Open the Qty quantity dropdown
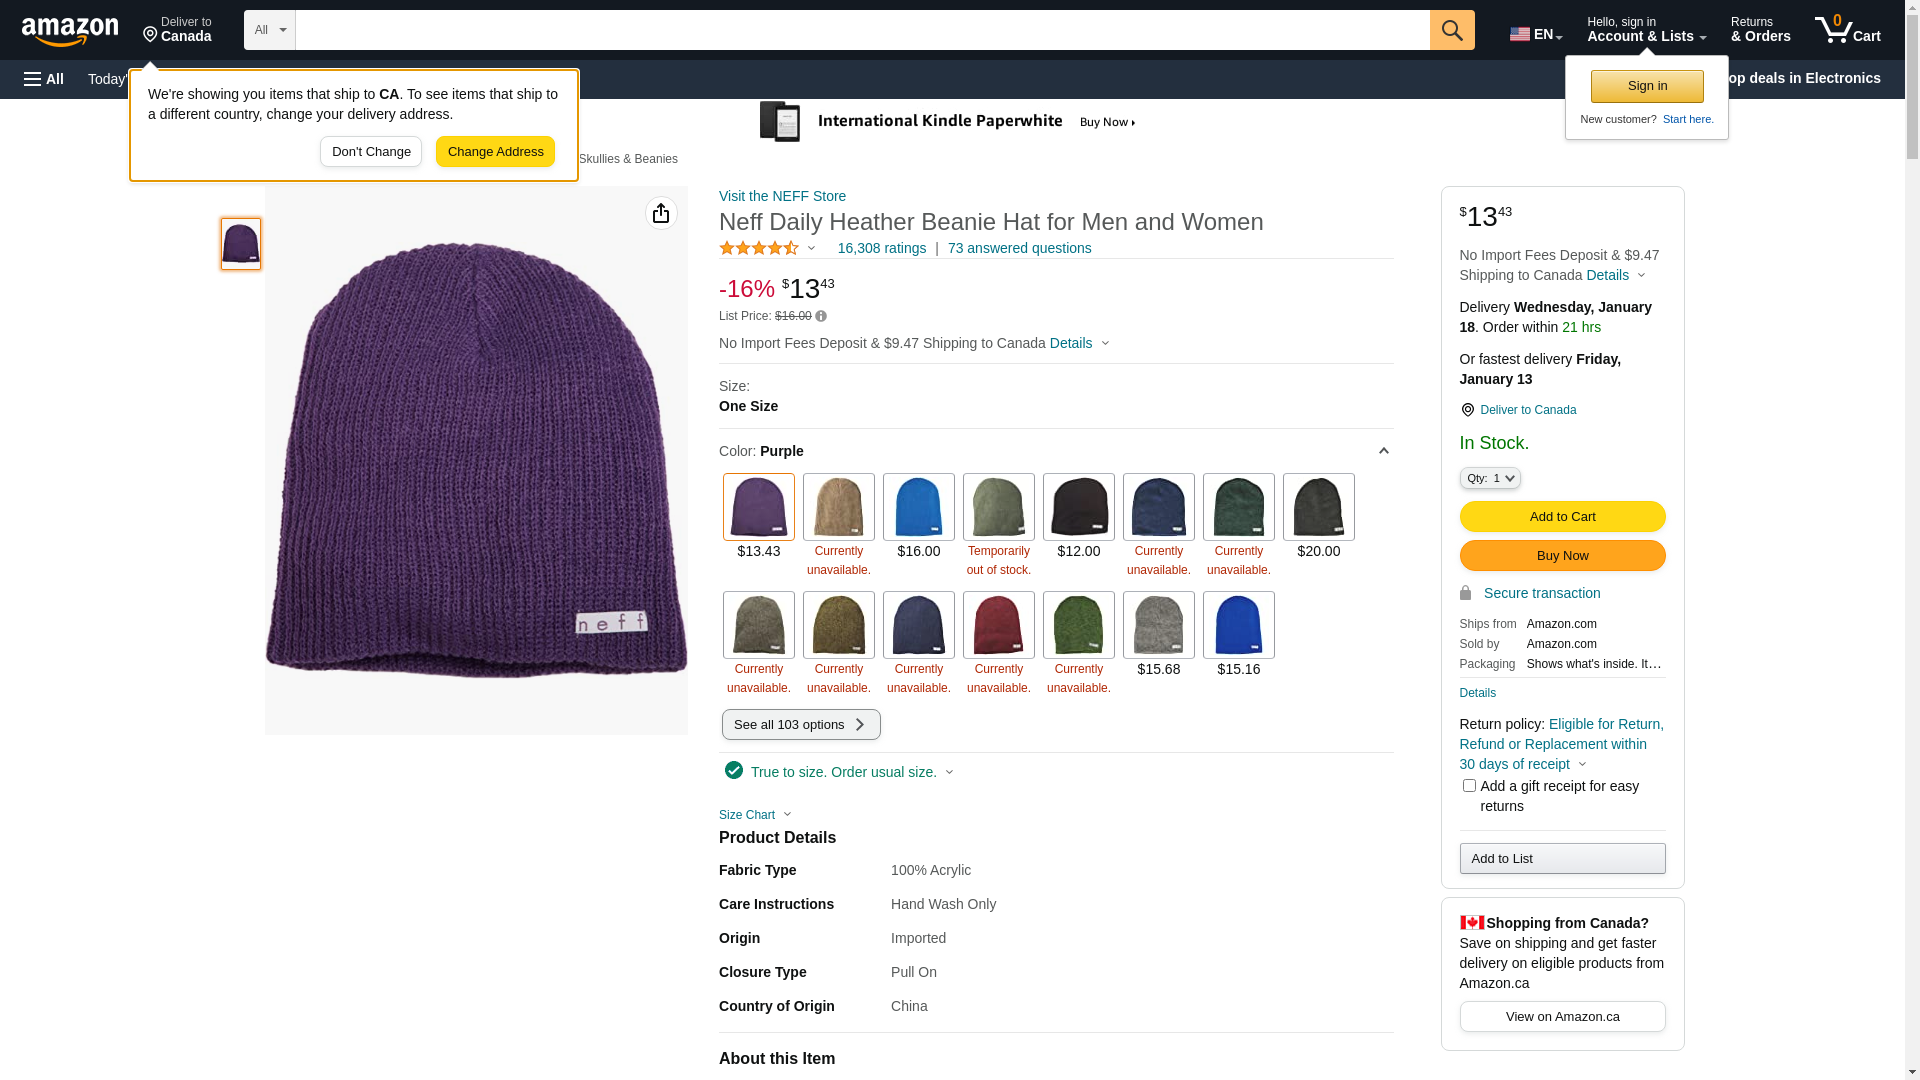The height and width of the screenshot is (1080, 1920). click(x=1490, y=479)
